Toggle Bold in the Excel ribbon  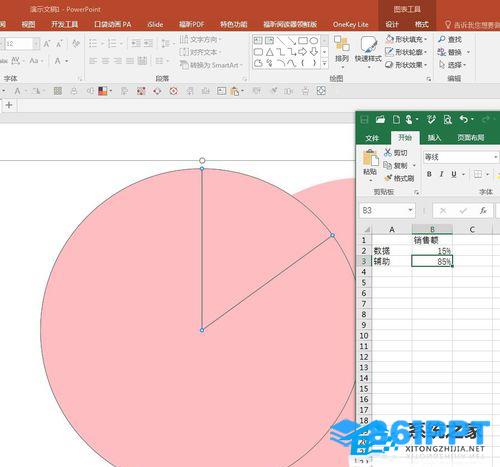pos(429,174)
